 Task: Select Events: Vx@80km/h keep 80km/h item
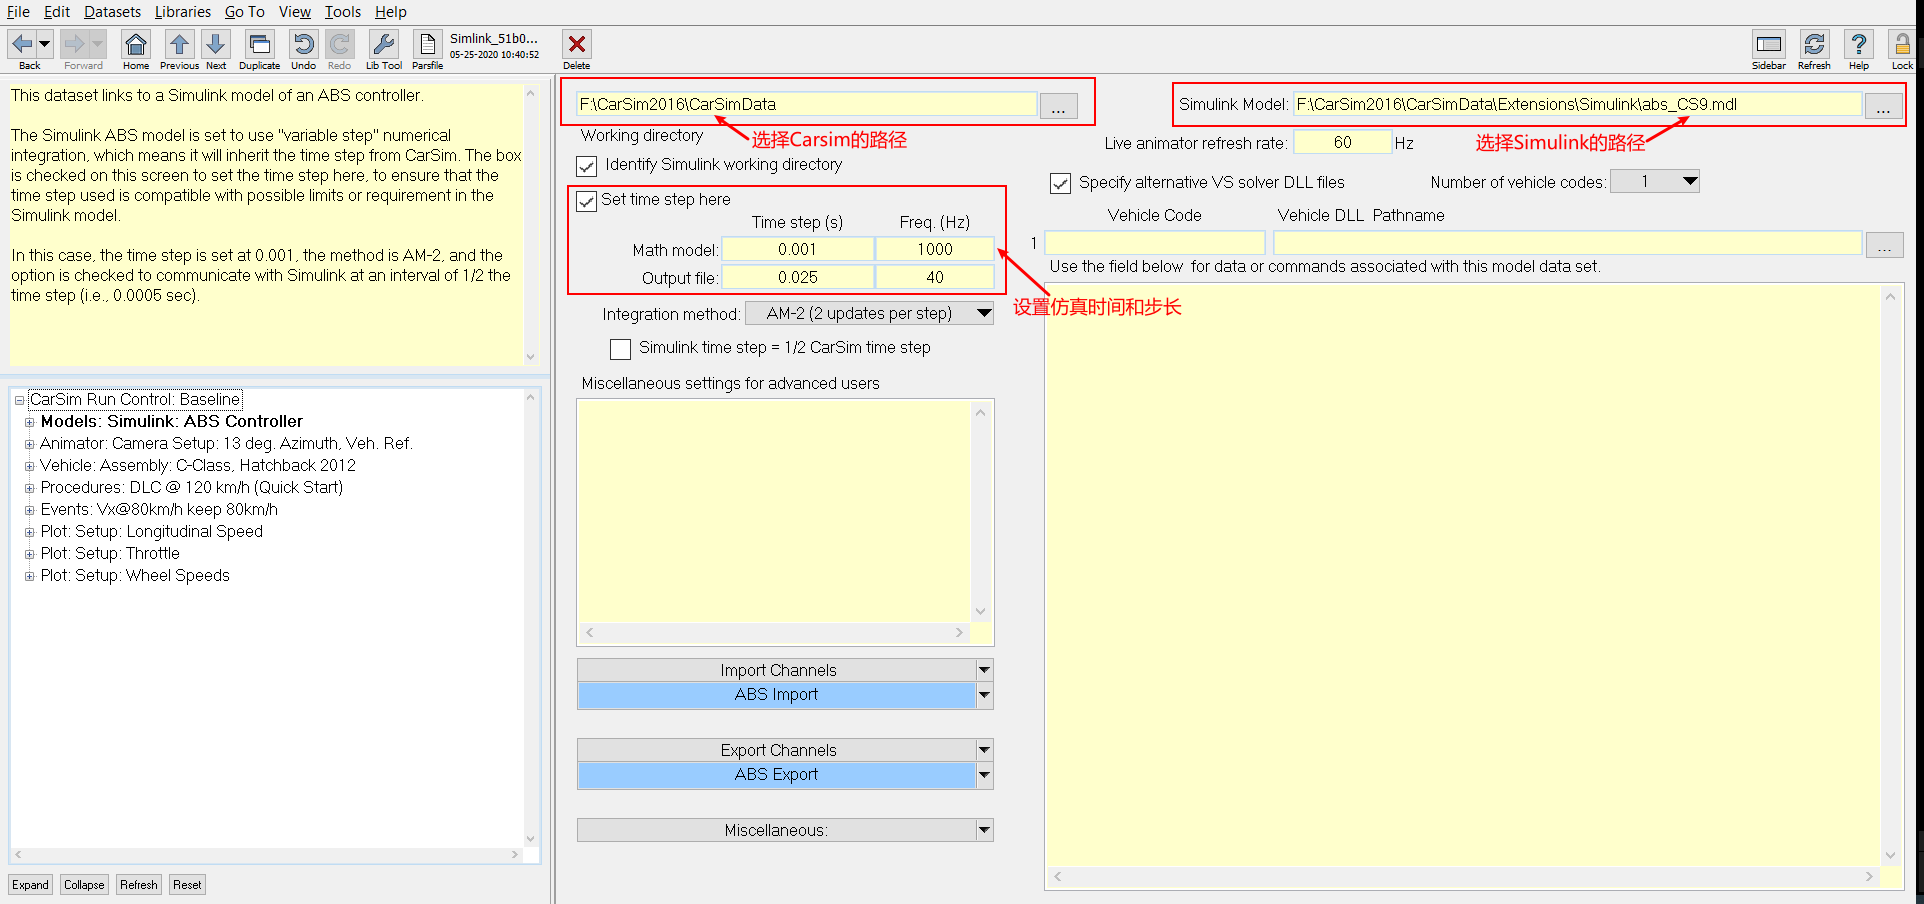pyautogui.click(x=159, y=510)
